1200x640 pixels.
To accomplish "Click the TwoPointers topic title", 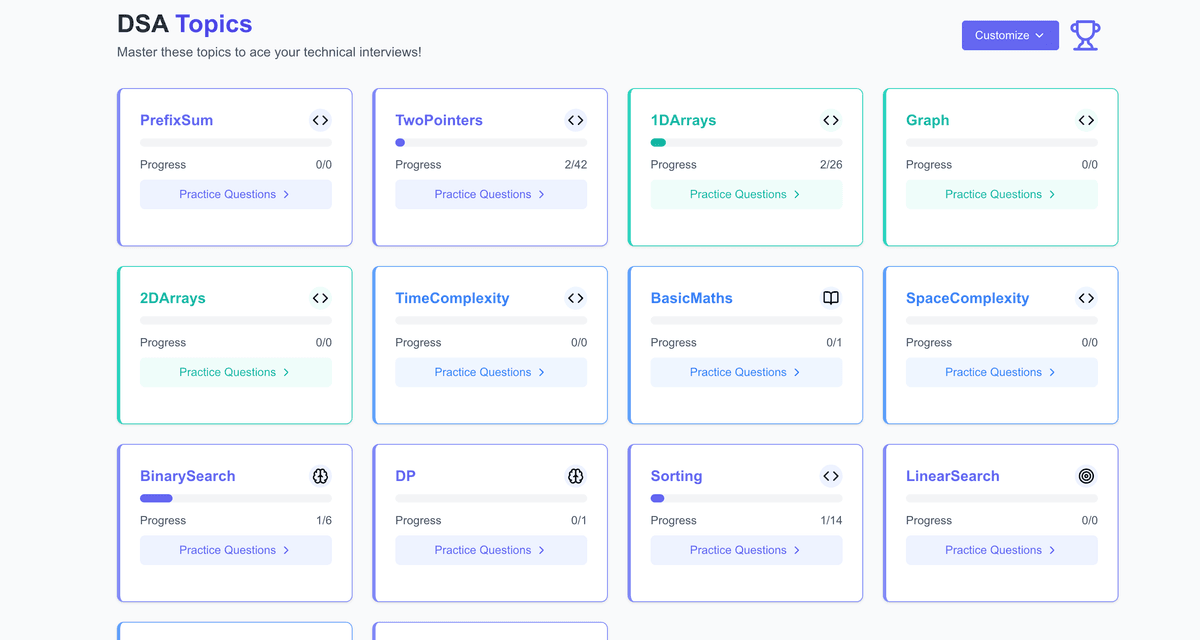I will point(439,120).
